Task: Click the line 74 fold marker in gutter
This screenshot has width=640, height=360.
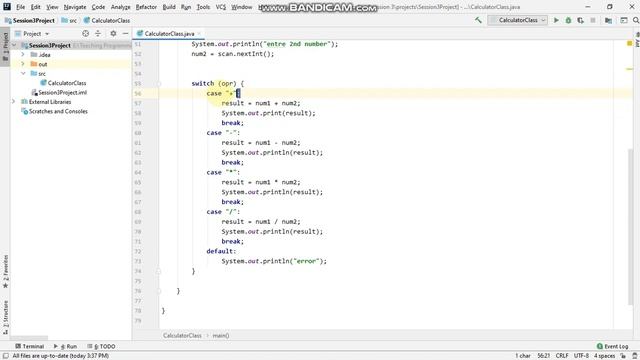Action: pos(159,271)
